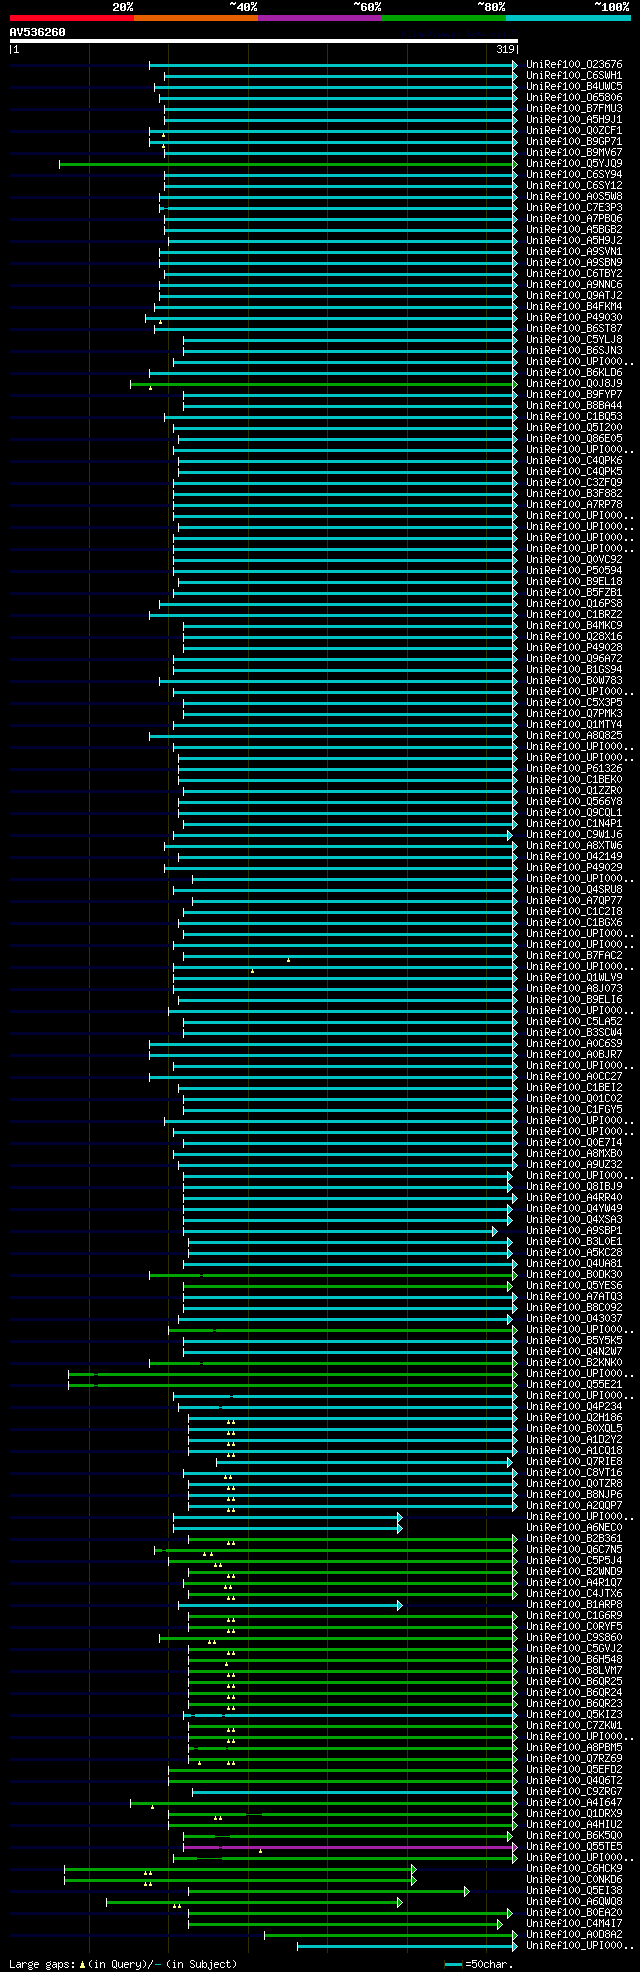Click label UniRef100_Q8IBJ9

pos(574,1187)
